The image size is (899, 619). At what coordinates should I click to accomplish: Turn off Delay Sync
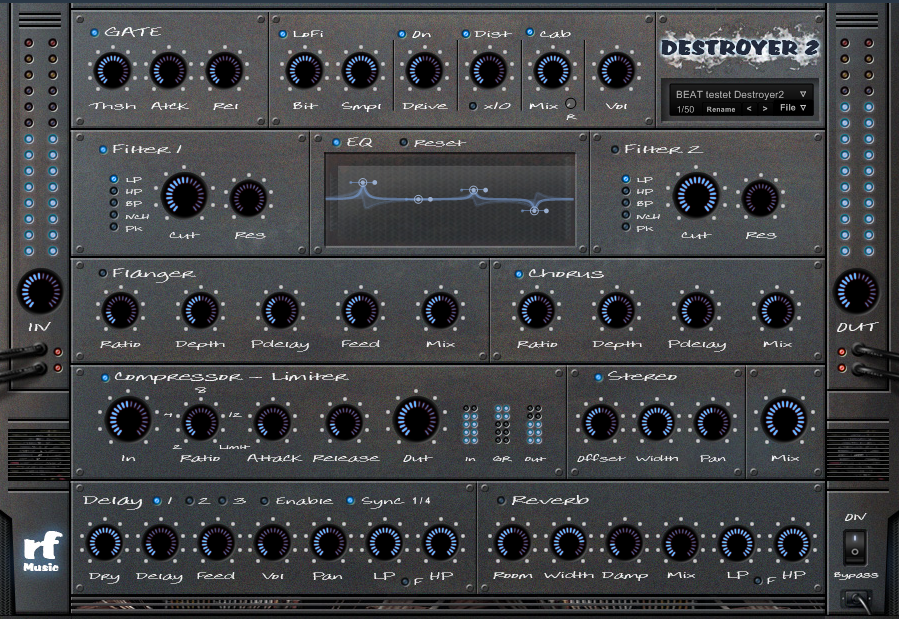(350, 500)
